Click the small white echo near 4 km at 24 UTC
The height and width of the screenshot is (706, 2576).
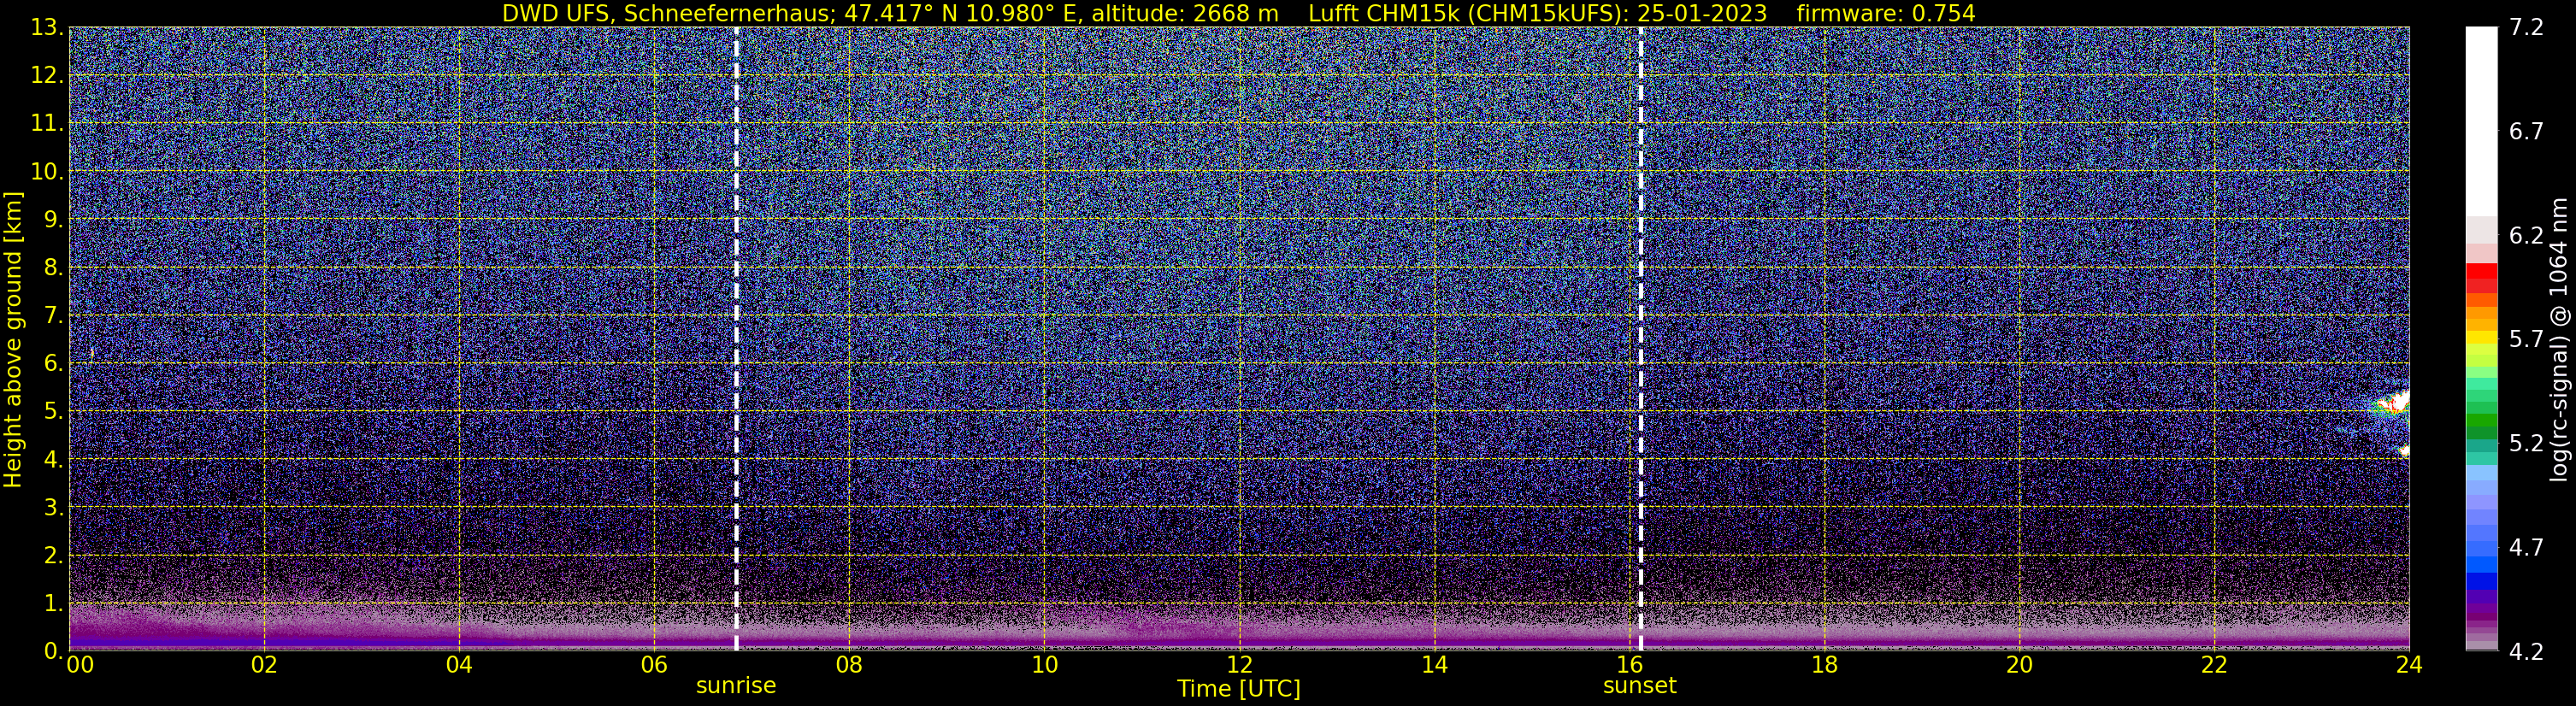pyautogui.click(x=2404, y=451)
